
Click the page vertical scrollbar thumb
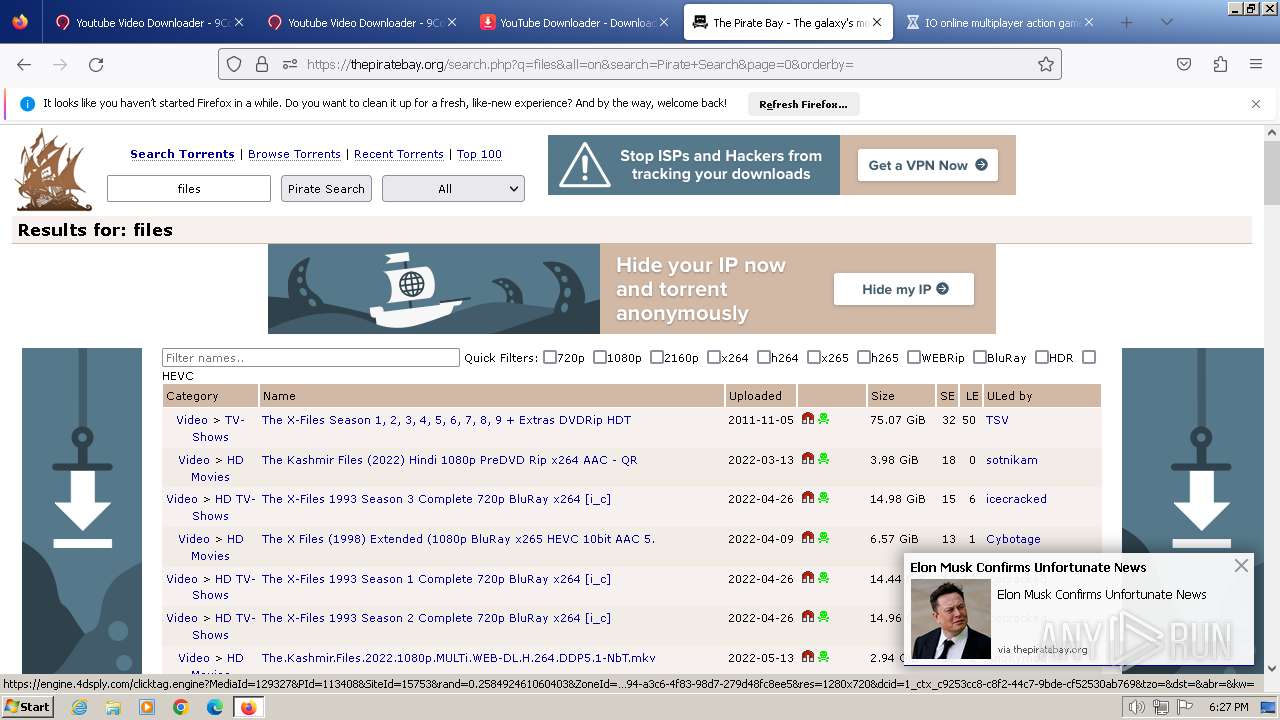point(1272,172)
